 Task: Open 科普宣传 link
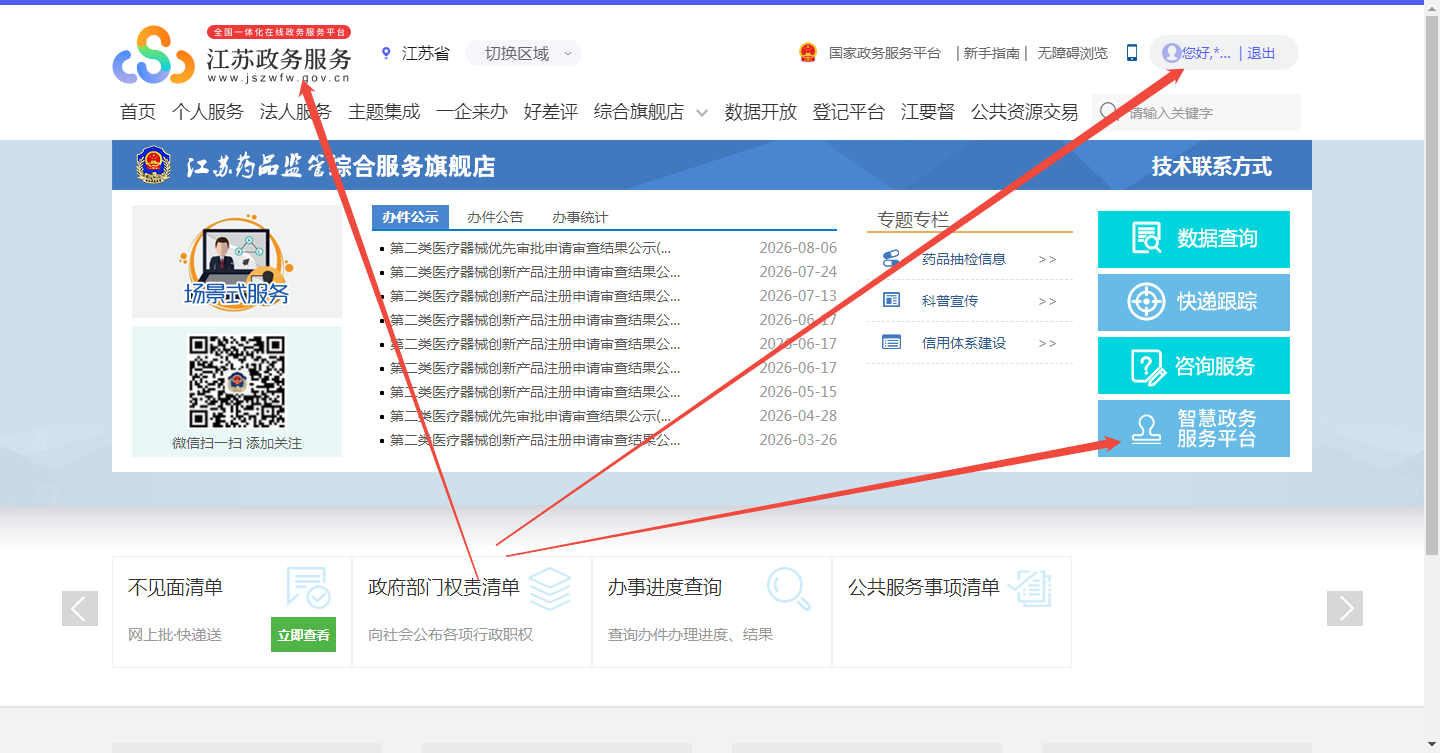[x=950, y=301]
